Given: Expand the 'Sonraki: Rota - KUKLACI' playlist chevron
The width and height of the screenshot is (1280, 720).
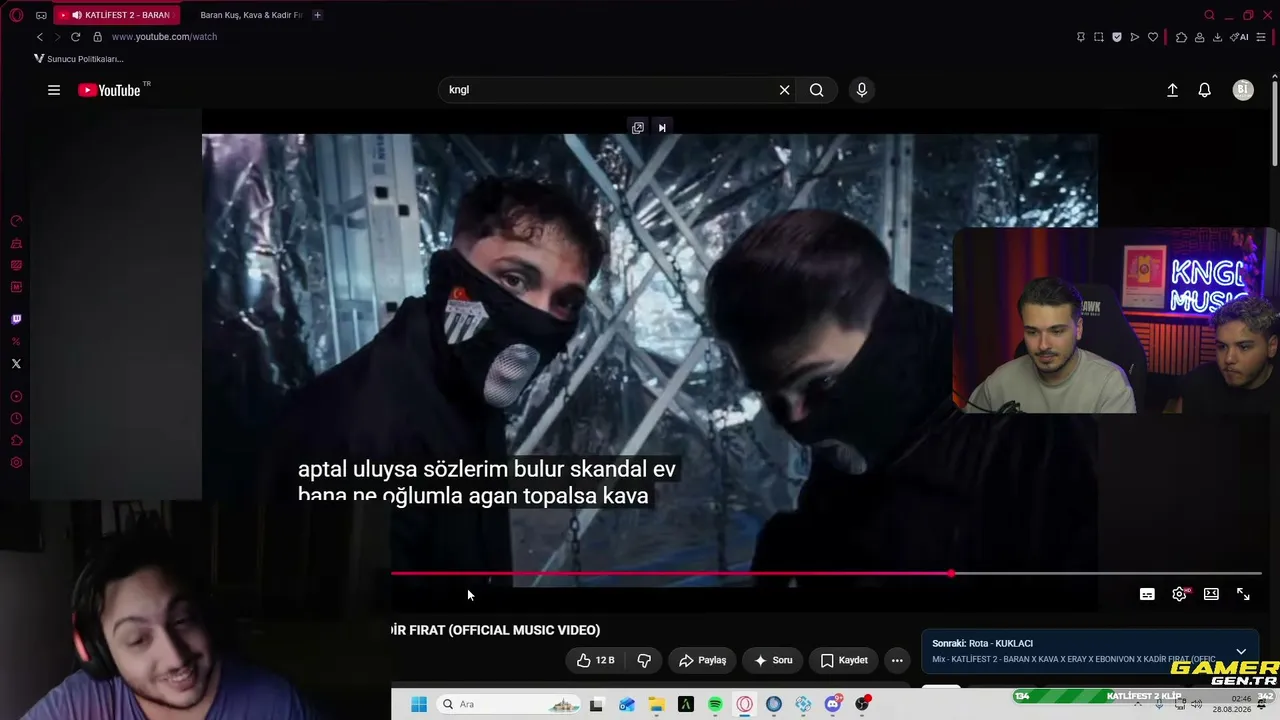Looking at the screenshot, I should pos(1241,651).
